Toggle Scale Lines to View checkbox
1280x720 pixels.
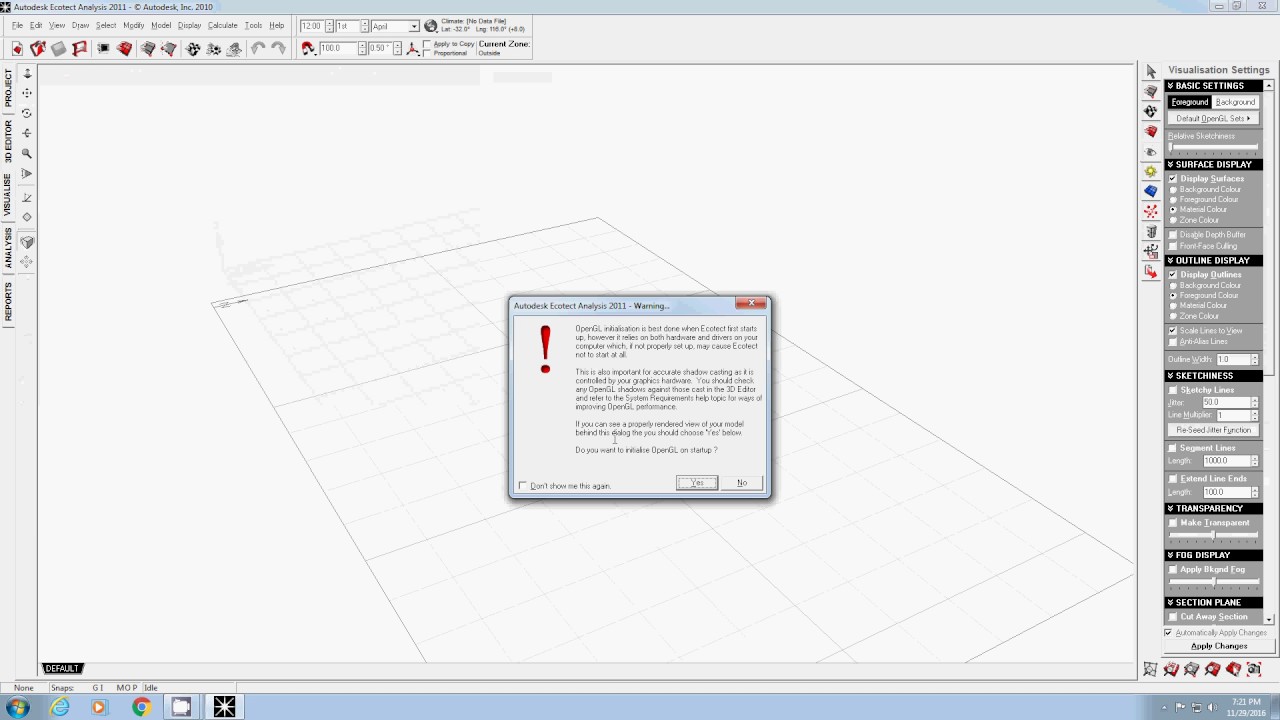pyautogui.click(x=1173, y=331)
